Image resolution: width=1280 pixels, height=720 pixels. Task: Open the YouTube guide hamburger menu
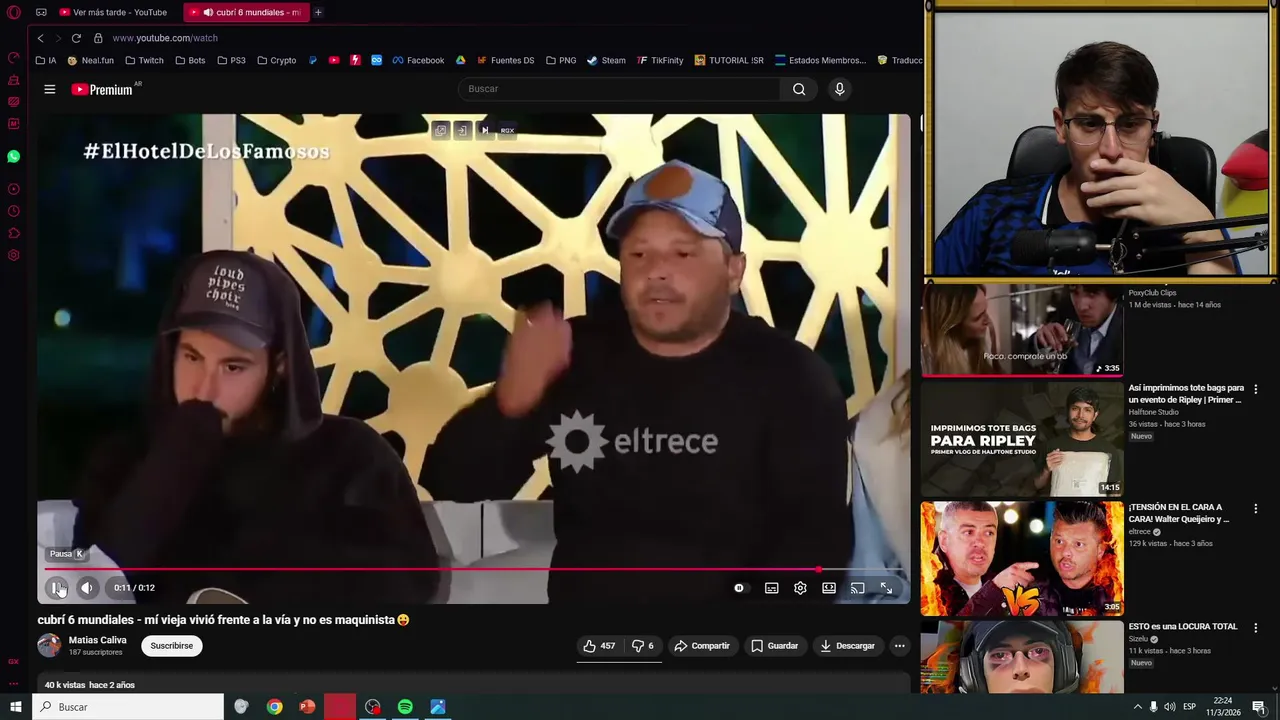click(x=49, y=89)
